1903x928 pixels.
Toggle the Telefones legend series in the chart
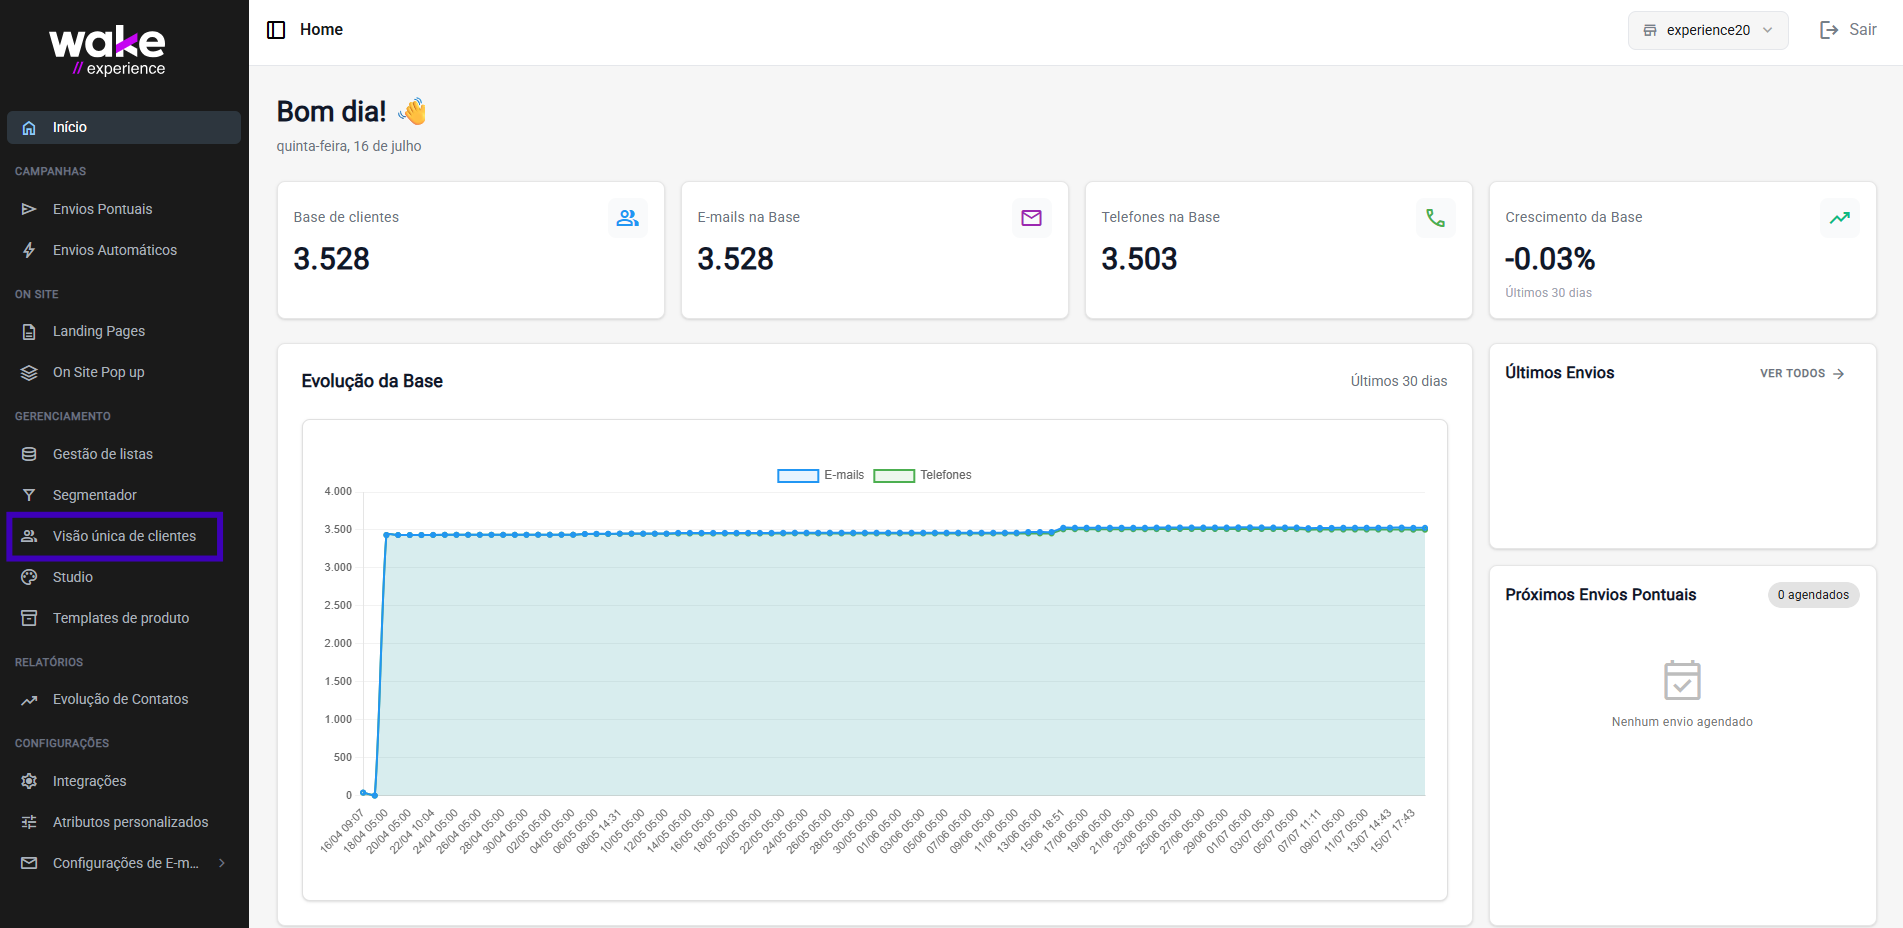[922, 475]
